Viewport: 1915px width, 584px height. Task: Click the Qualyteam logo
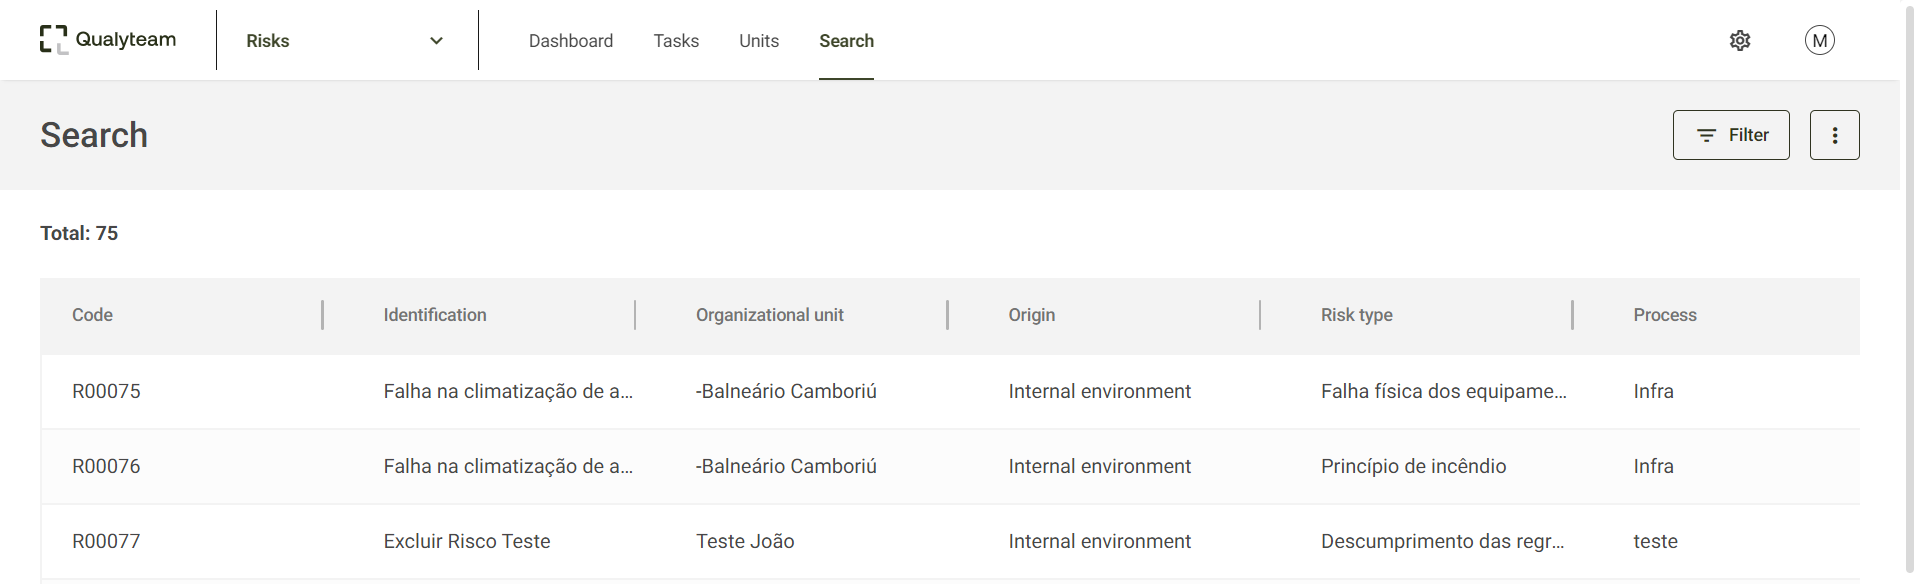108,40
